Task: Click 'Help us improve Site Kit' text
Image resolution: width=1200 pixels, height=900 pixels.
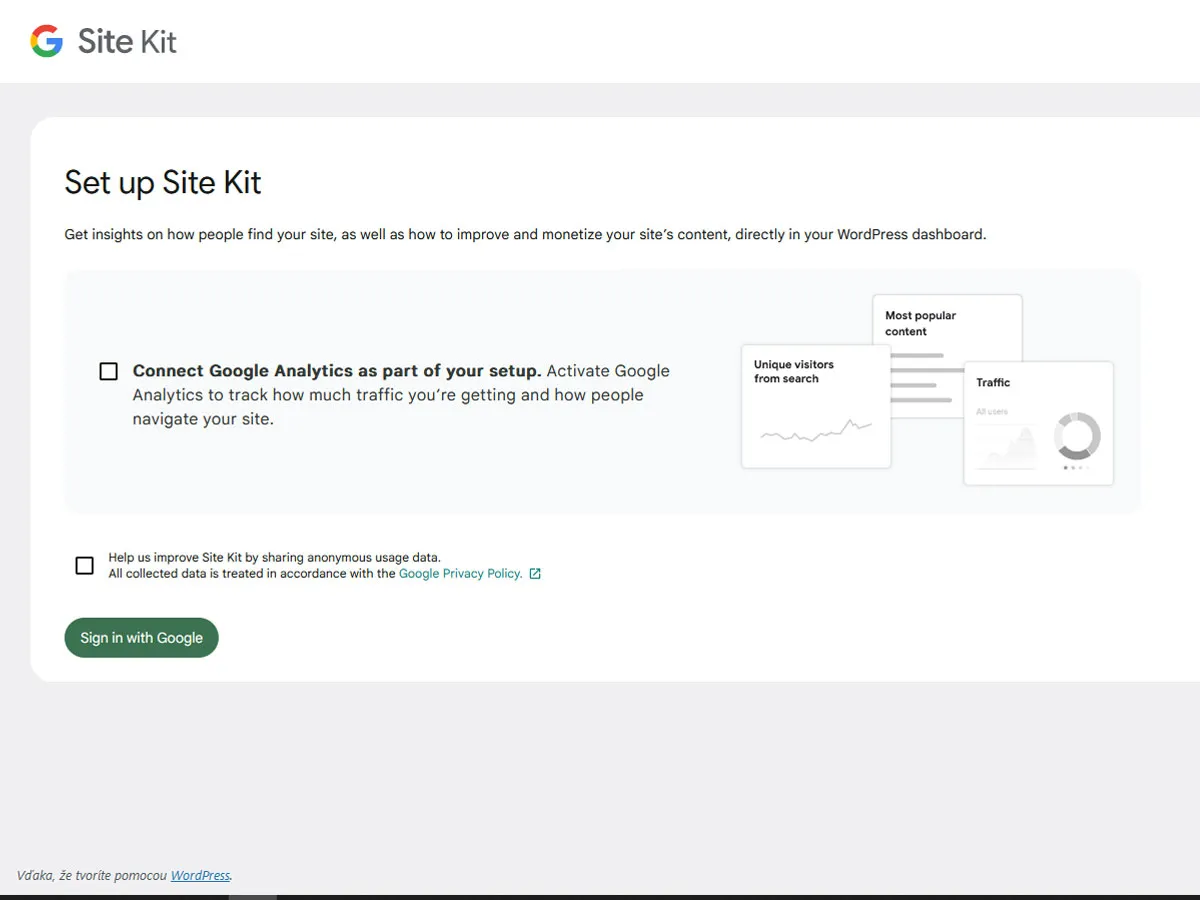Action: 274,558
